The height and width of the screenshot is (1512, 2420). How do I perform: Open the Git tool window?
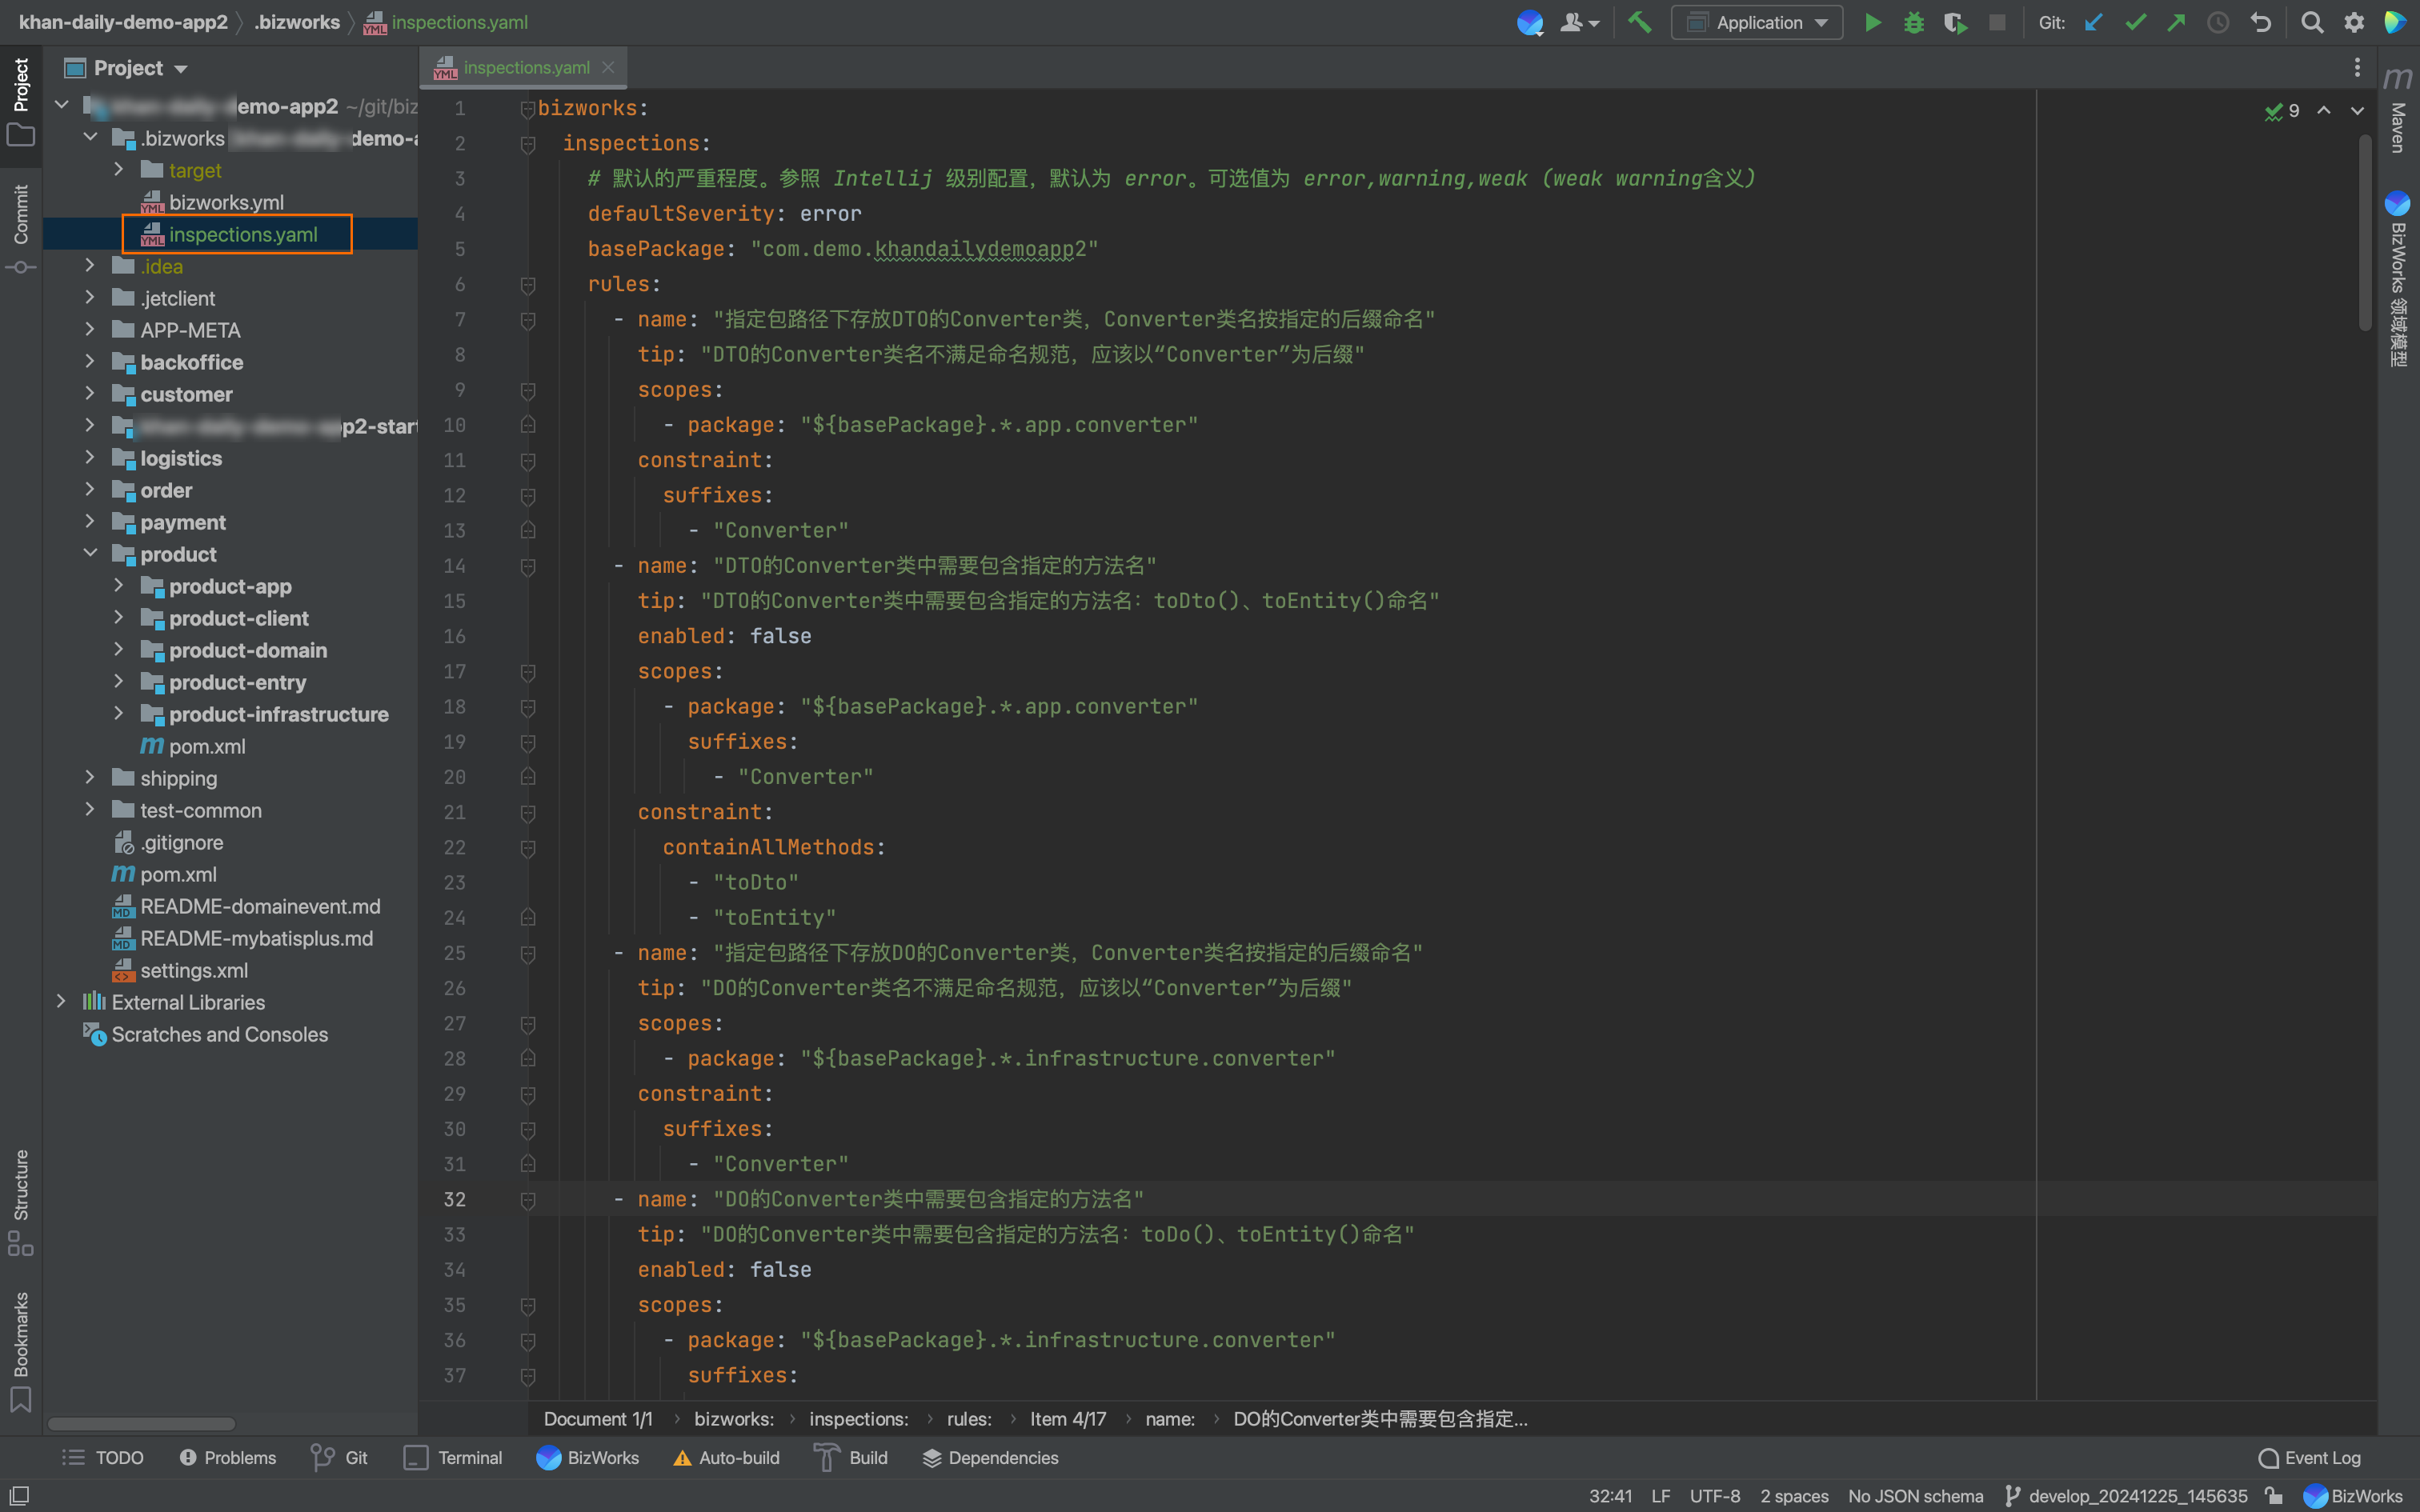pos(340,1458)
